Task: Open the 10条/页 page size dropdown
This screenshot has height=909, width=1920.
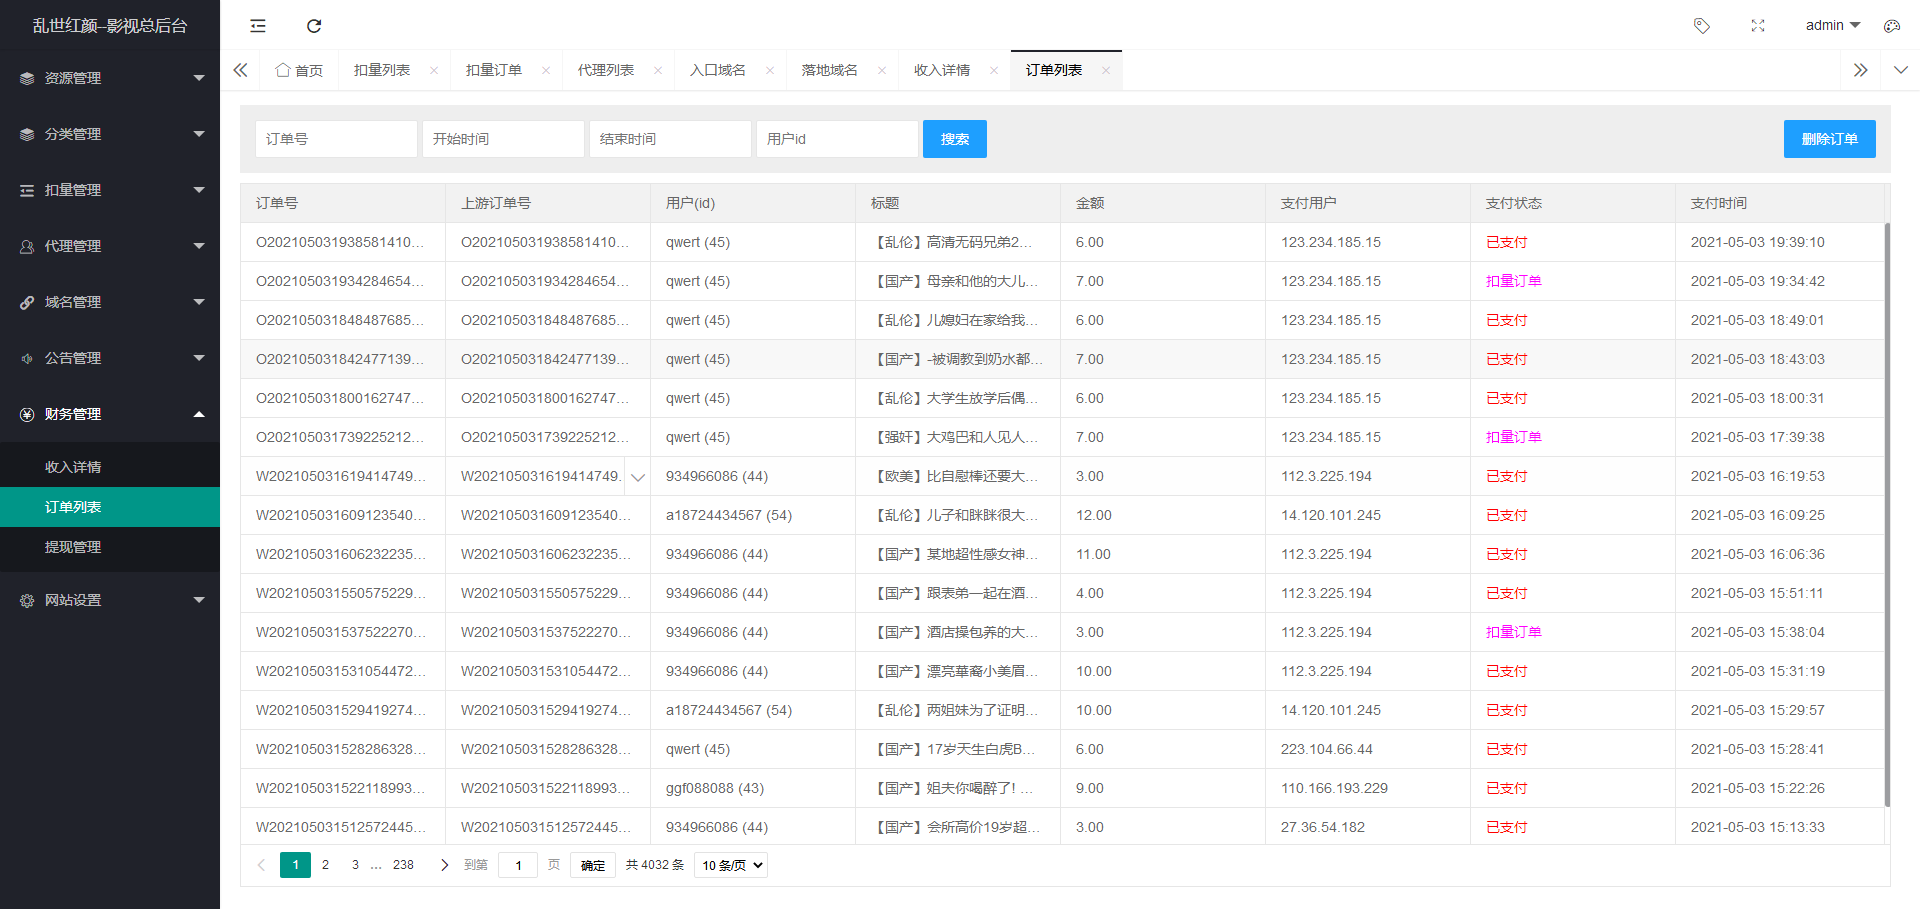Action: click(x=730, y=864)
